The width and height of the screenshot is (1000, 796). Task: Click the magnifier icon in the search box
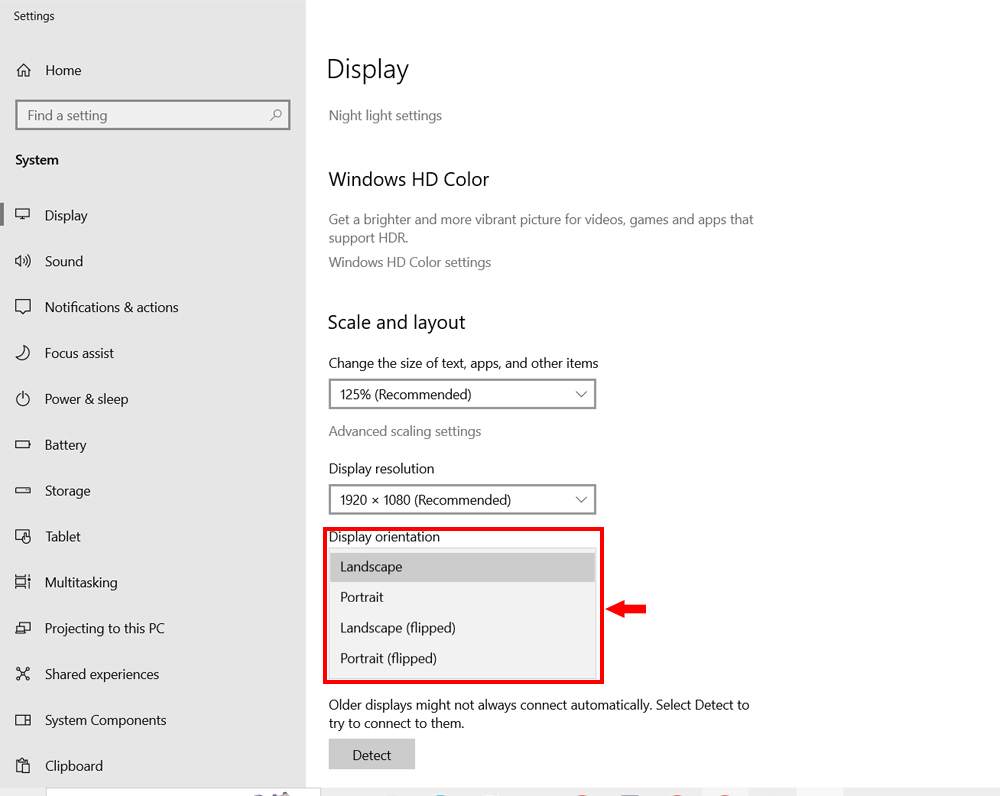276,116
